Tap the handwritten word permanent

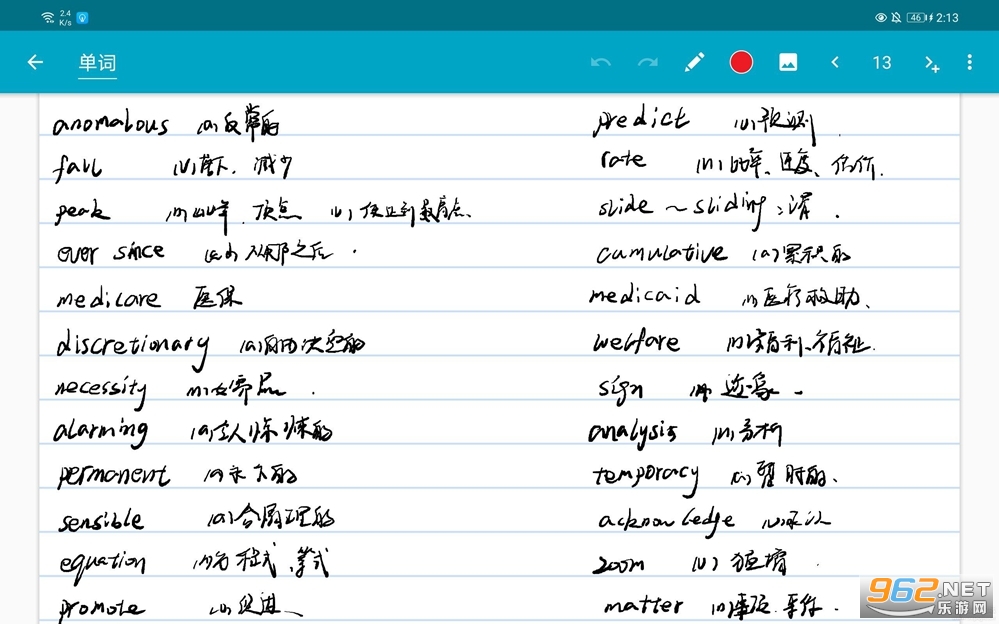click(113, 475)
